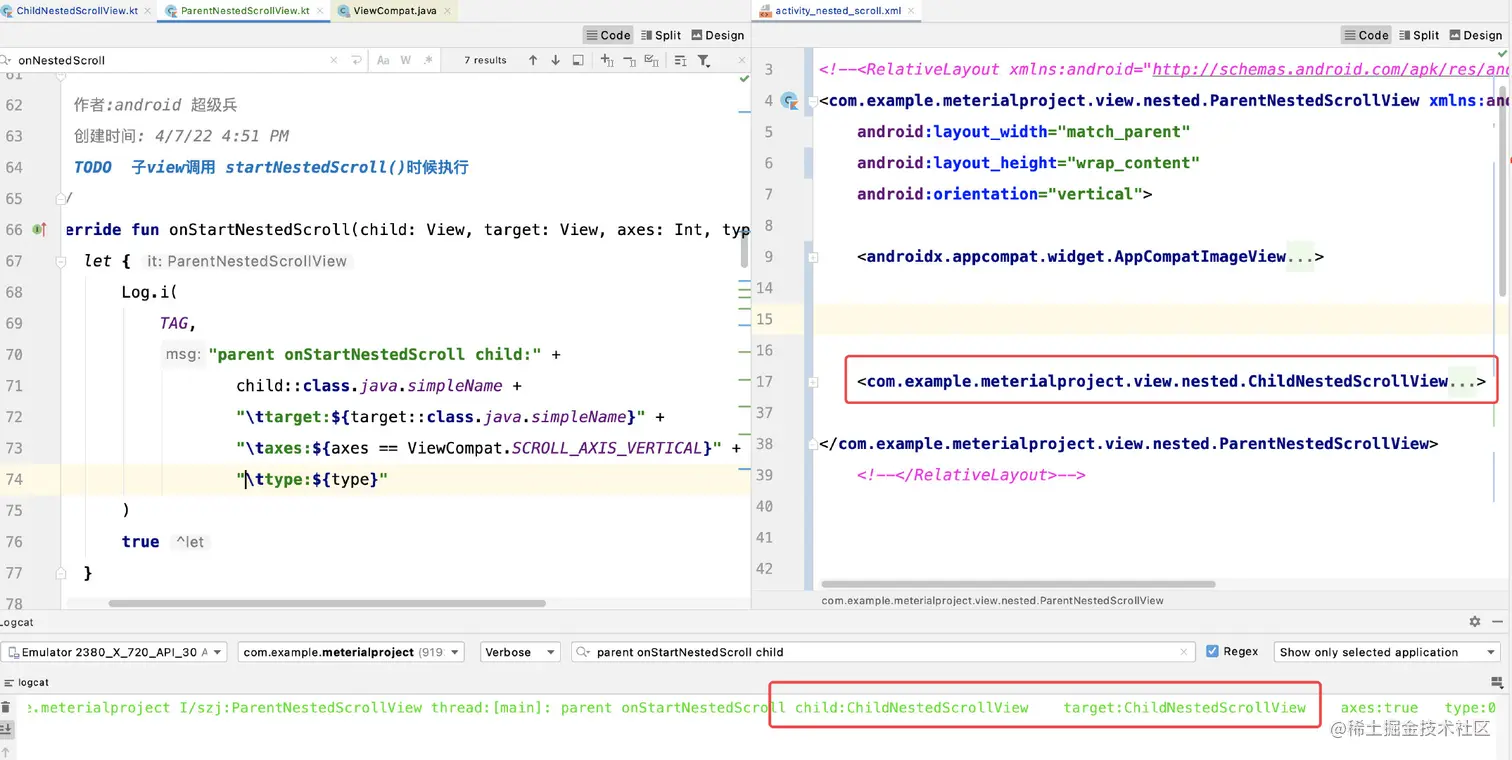This screenshot has height=760, width=1512.
Task: Toggle Regex (.*) search option
Action: pos(428,60)
